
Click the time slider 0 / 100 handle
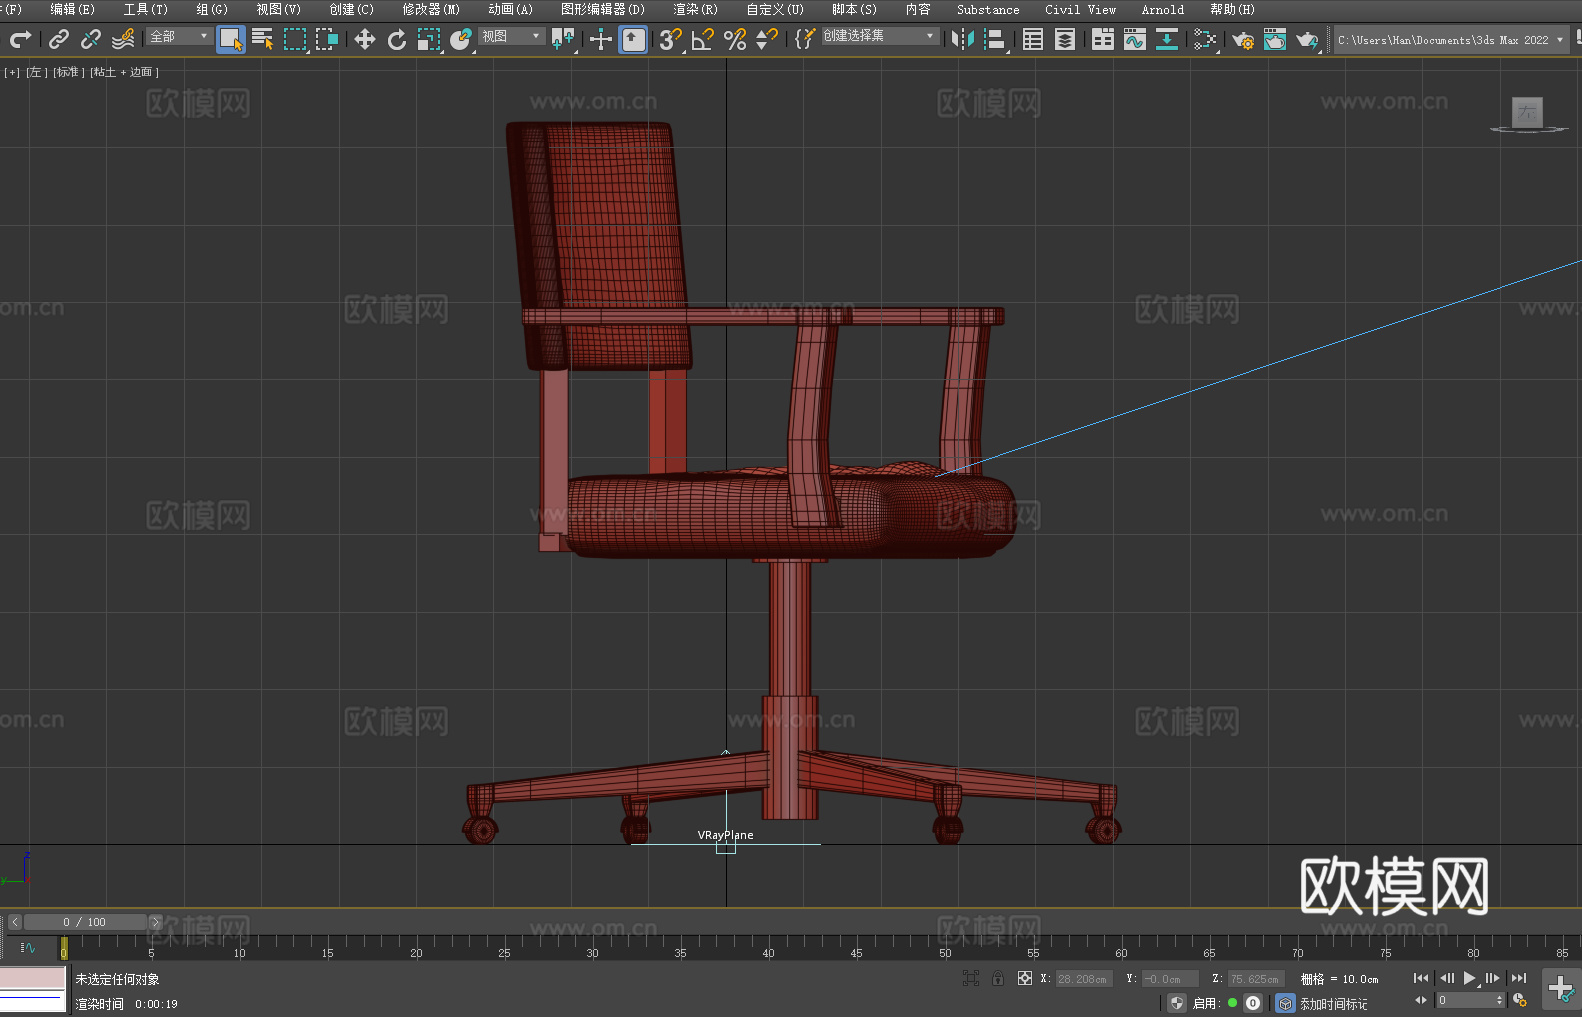coord(85,922)
